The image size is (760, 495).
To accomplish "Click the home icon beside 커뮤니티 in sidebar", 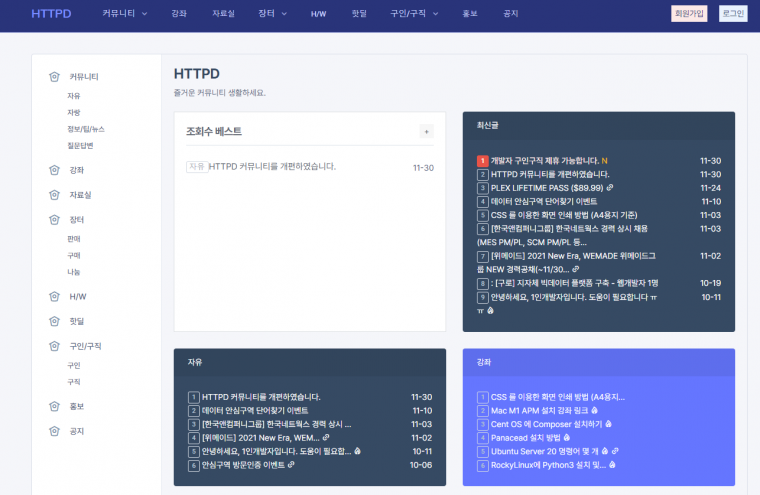I will pos(54,76).
